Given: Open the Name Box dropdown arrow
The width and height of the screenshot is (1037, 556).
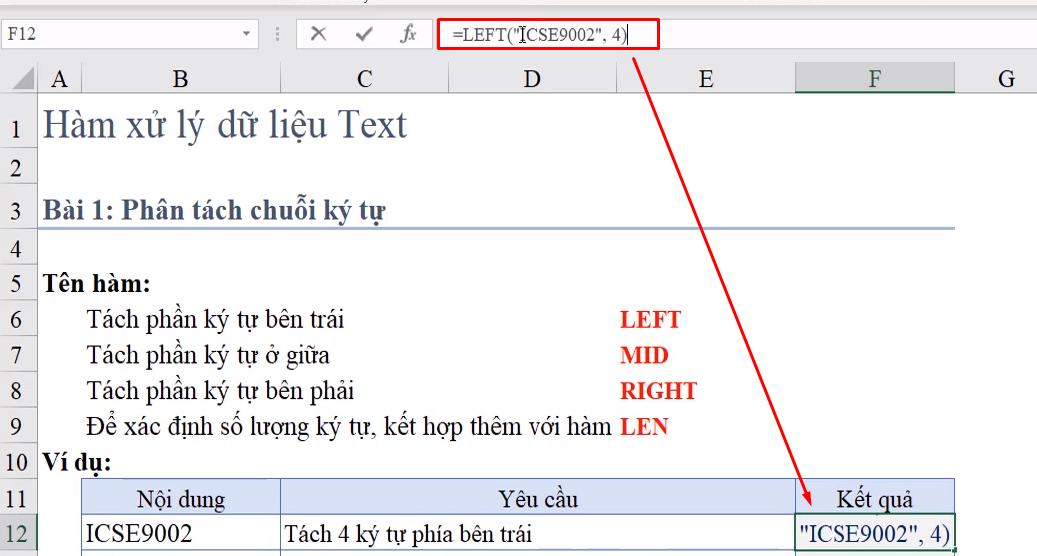Looking at the screenshot, I should point(246,34).
